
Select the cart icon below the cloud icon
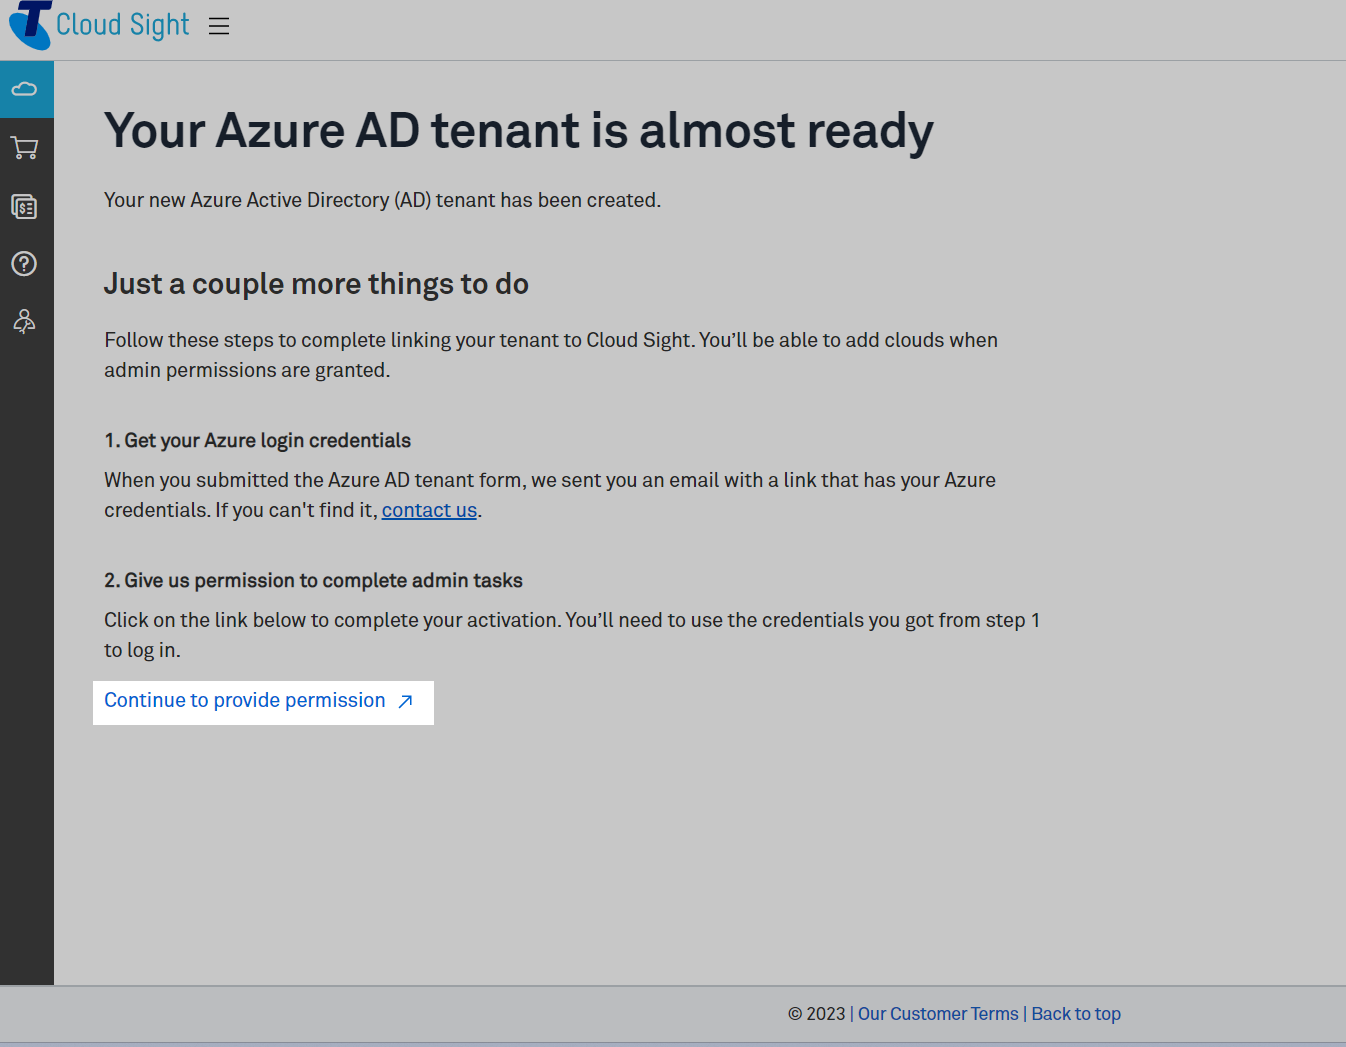25,148
